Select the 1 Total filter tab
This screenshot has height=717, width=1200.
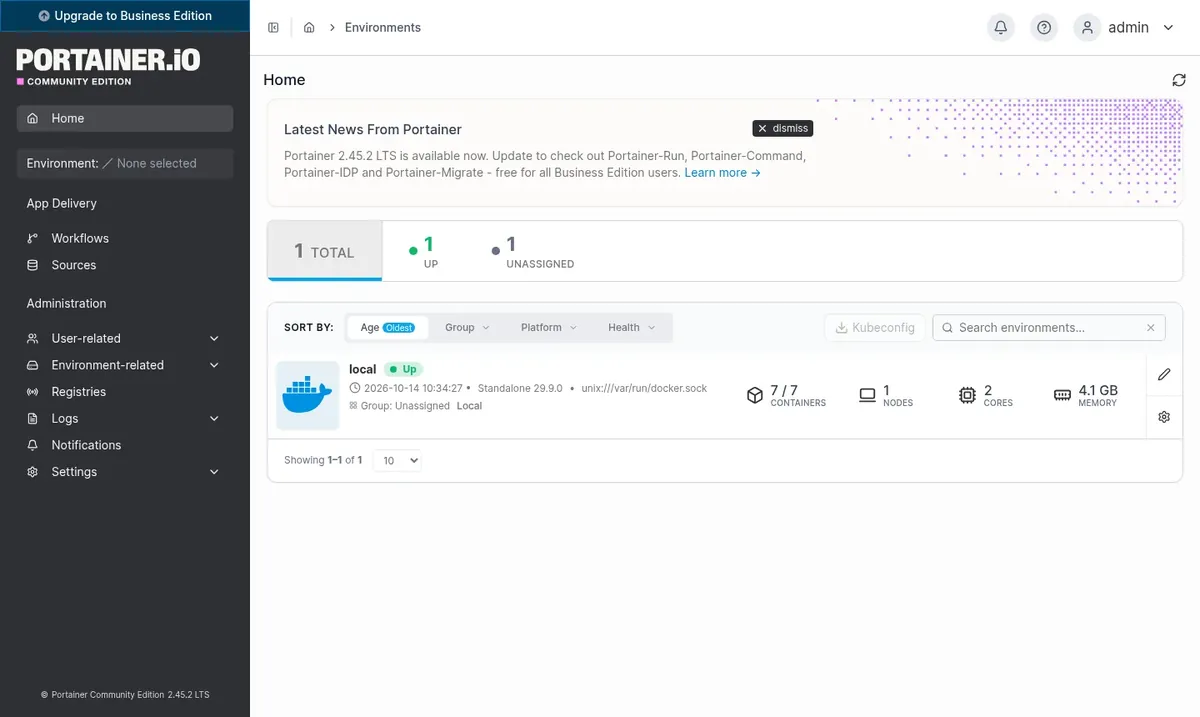pos(325,251)
